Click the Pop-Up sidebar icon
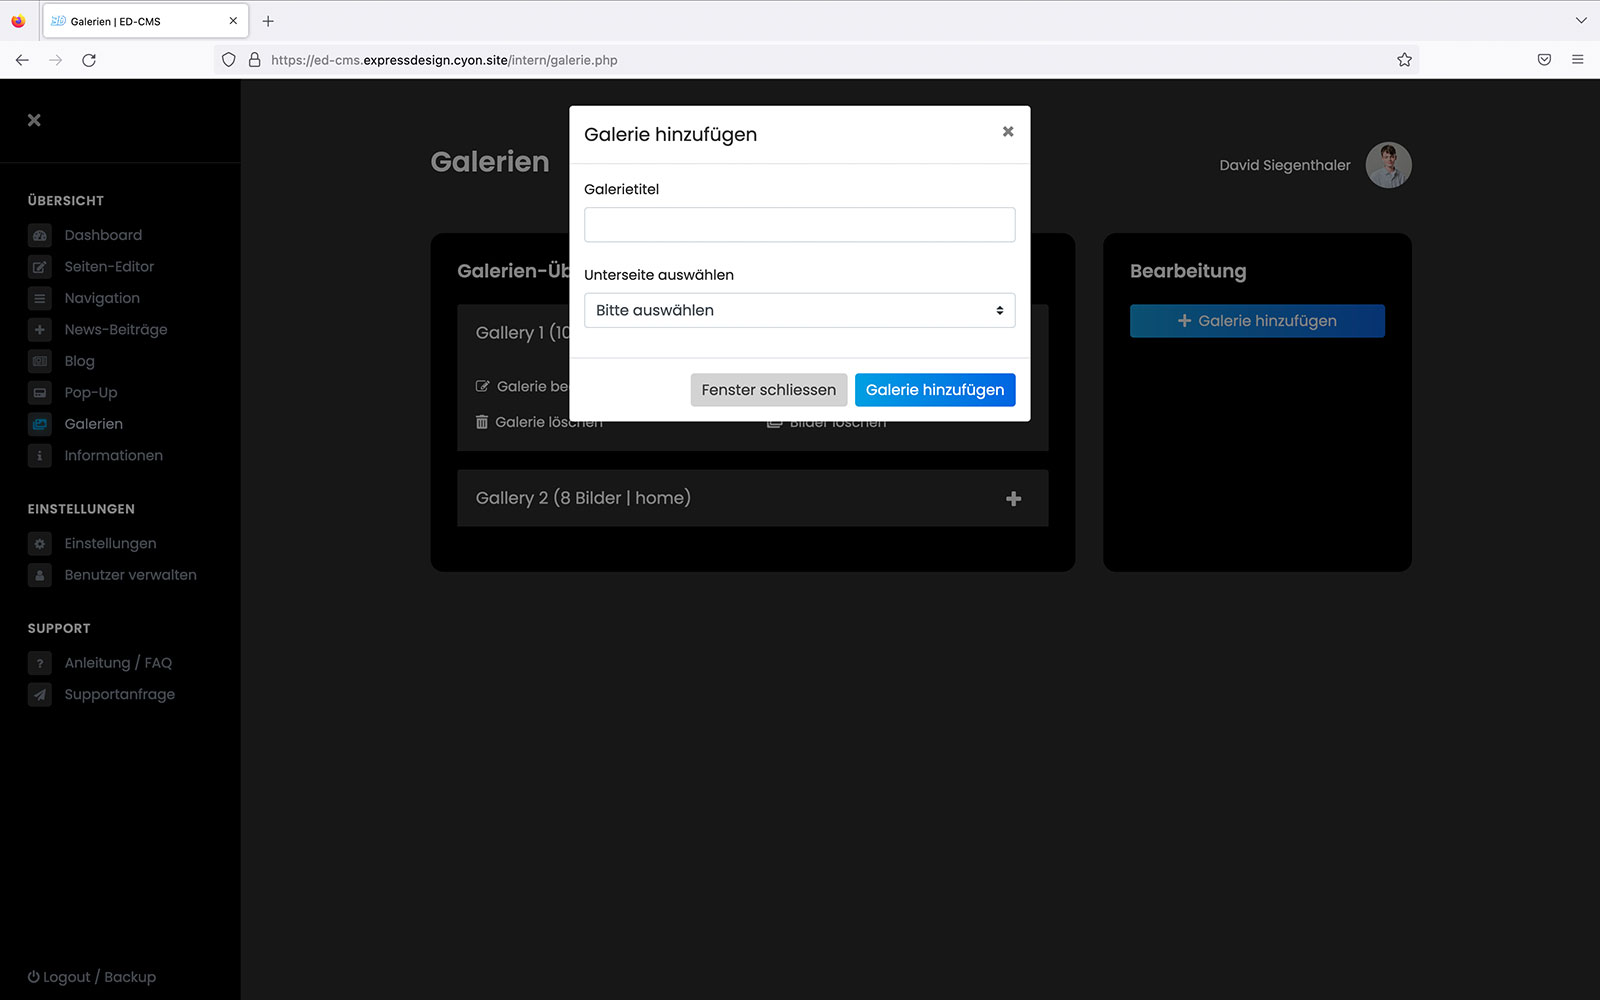Viewport: 1600px width, 1000px height. pyautogui.click(x=40, y=393)
